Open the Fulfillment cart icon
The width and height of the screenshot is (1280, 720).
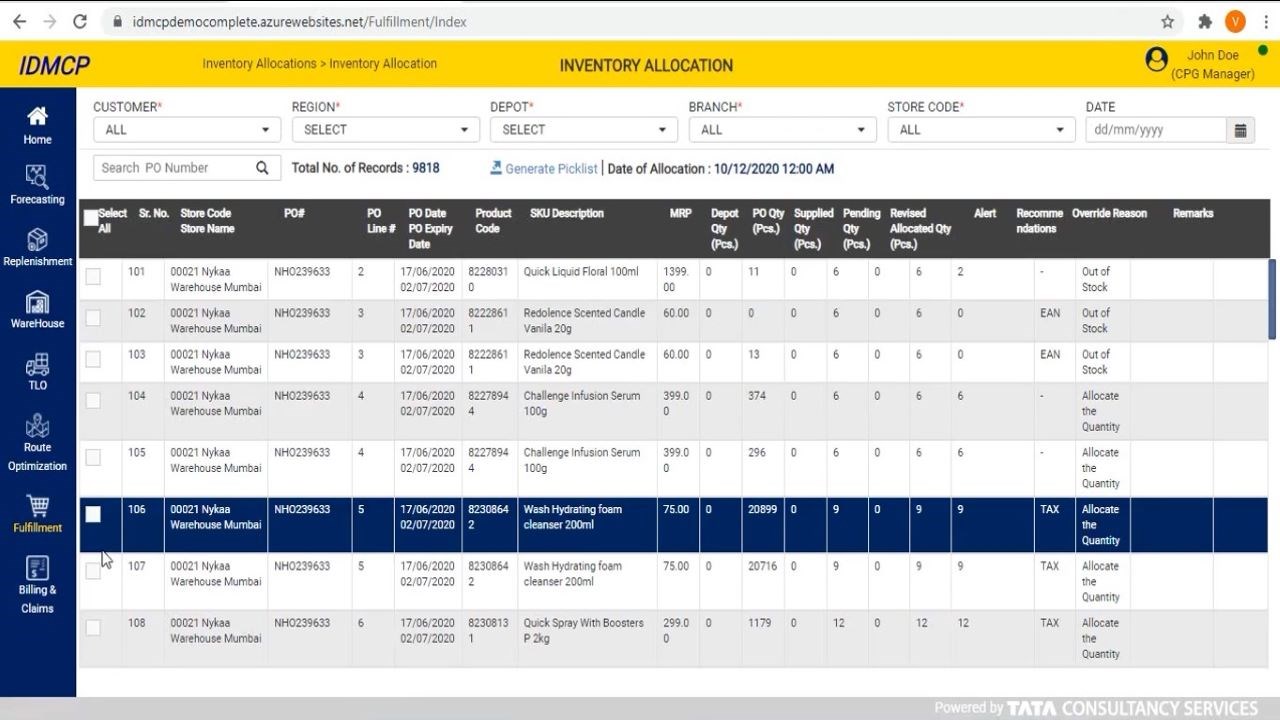pyautogui.click(x=37, y=506)
